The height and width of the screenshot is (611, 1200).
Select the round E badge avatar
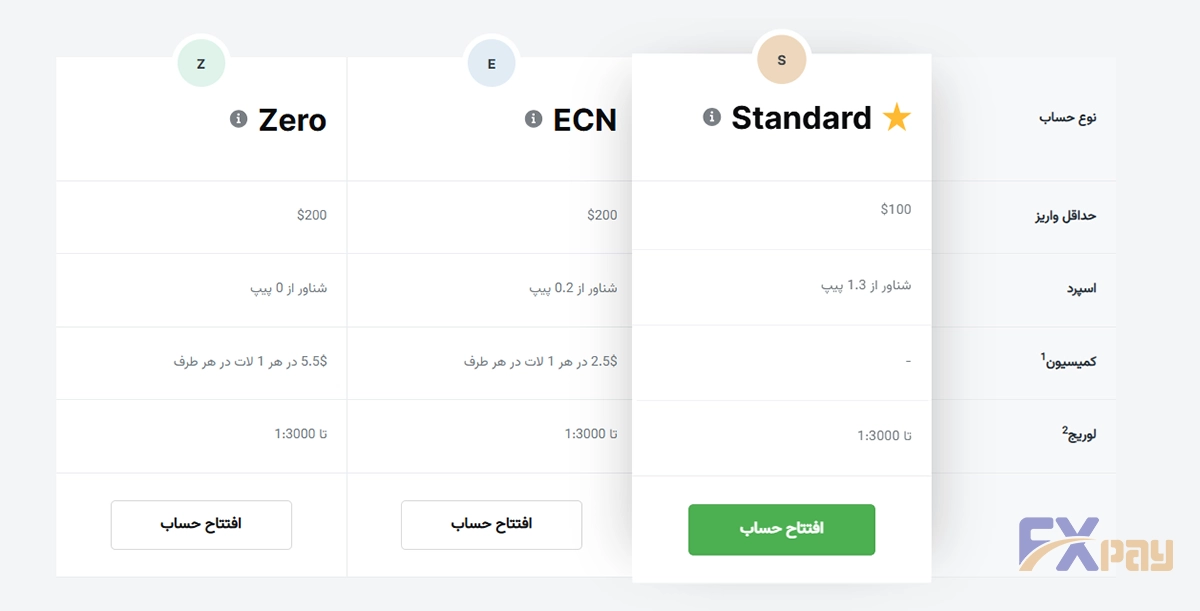[x=491, y=64]
